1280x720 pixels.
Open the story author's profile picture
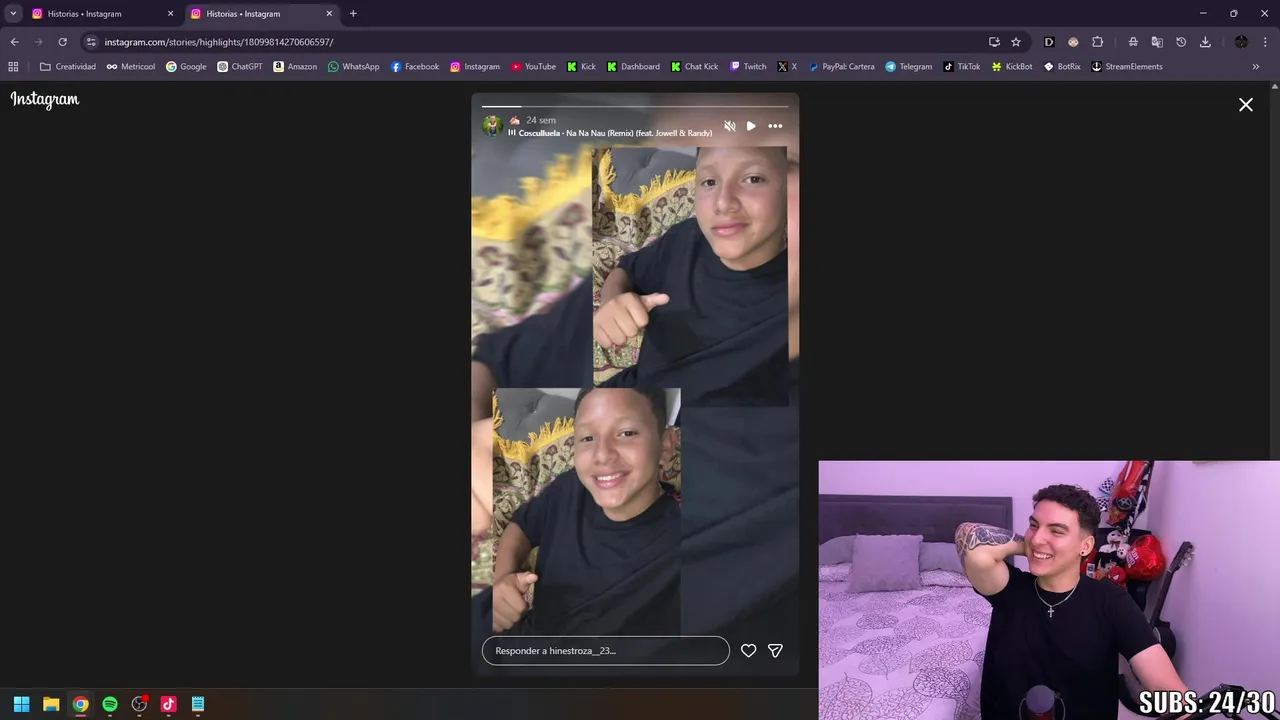(x=492, y=125)
